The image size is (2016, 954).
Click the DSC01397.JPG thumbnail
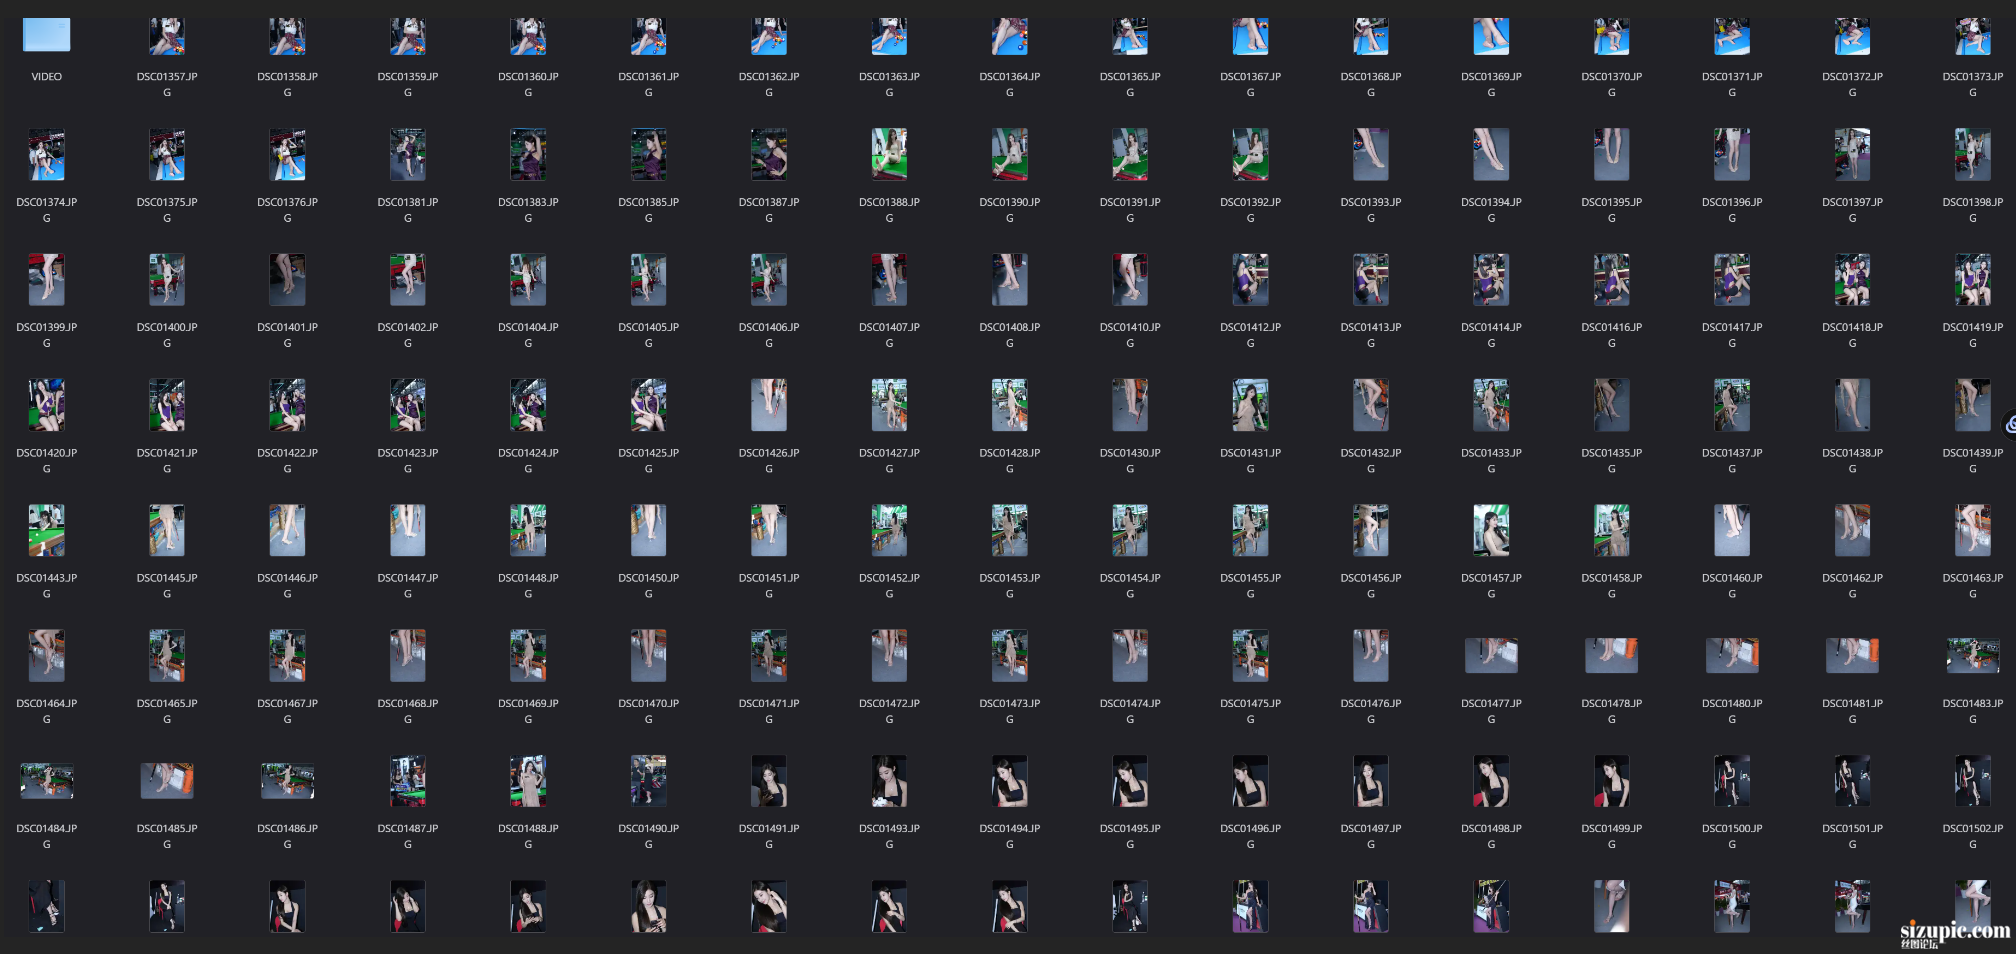tap(1852, 154)
